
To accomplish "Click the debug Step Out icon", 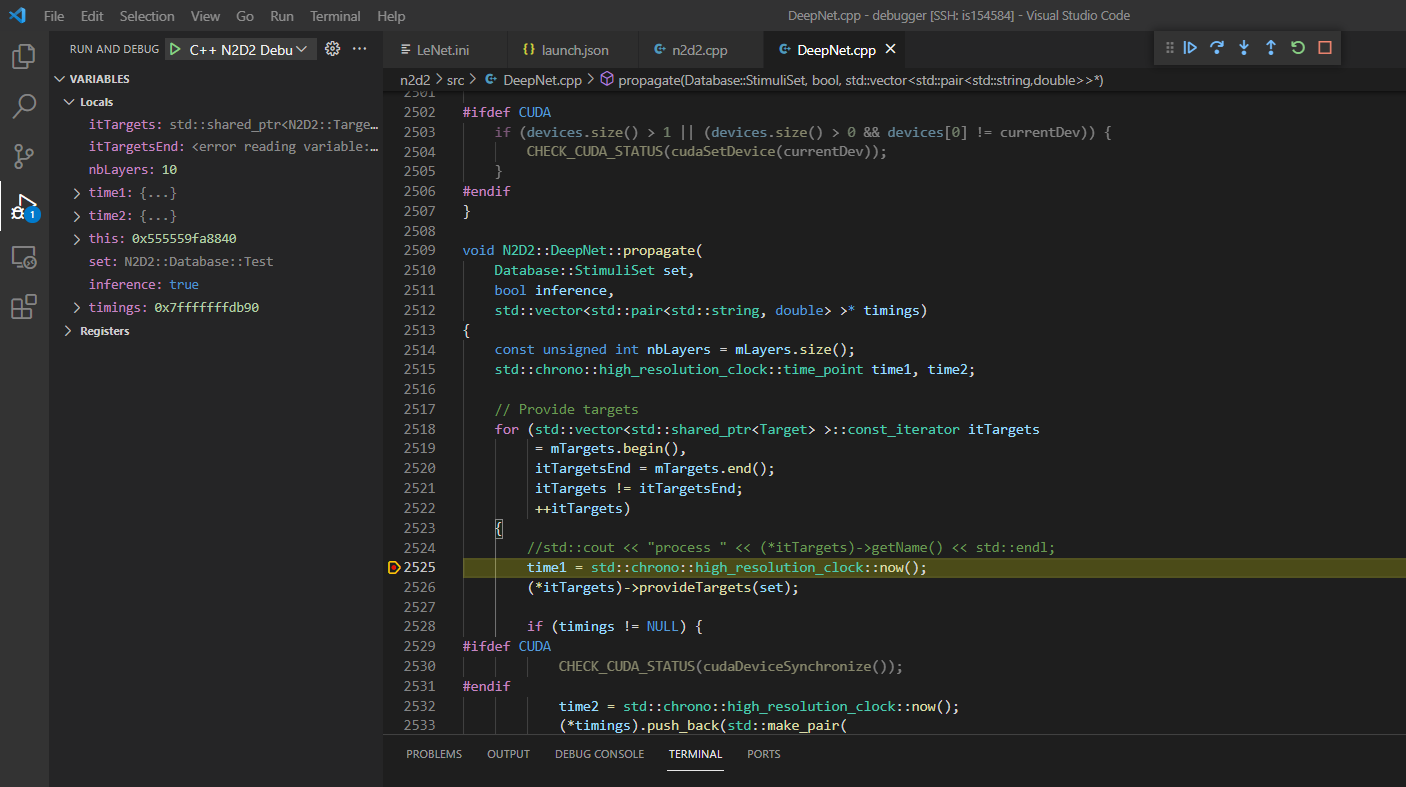I will pyautogui.click(x=1271, y=48).
